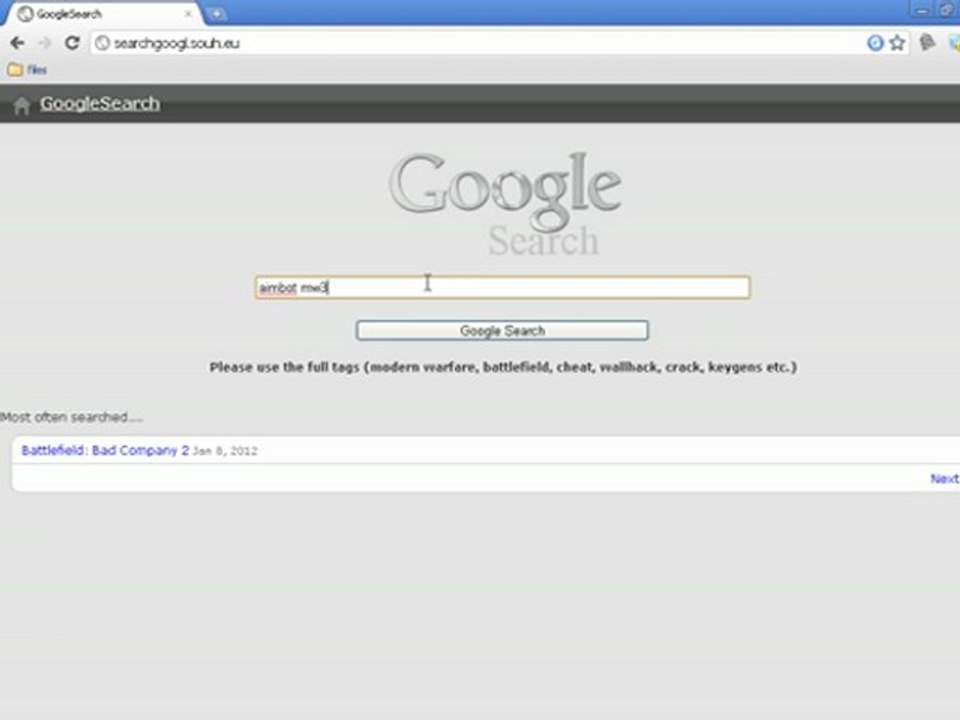The image size is (960, 720).
Task: Click the Google Search logo image
Action: (505, 204)
